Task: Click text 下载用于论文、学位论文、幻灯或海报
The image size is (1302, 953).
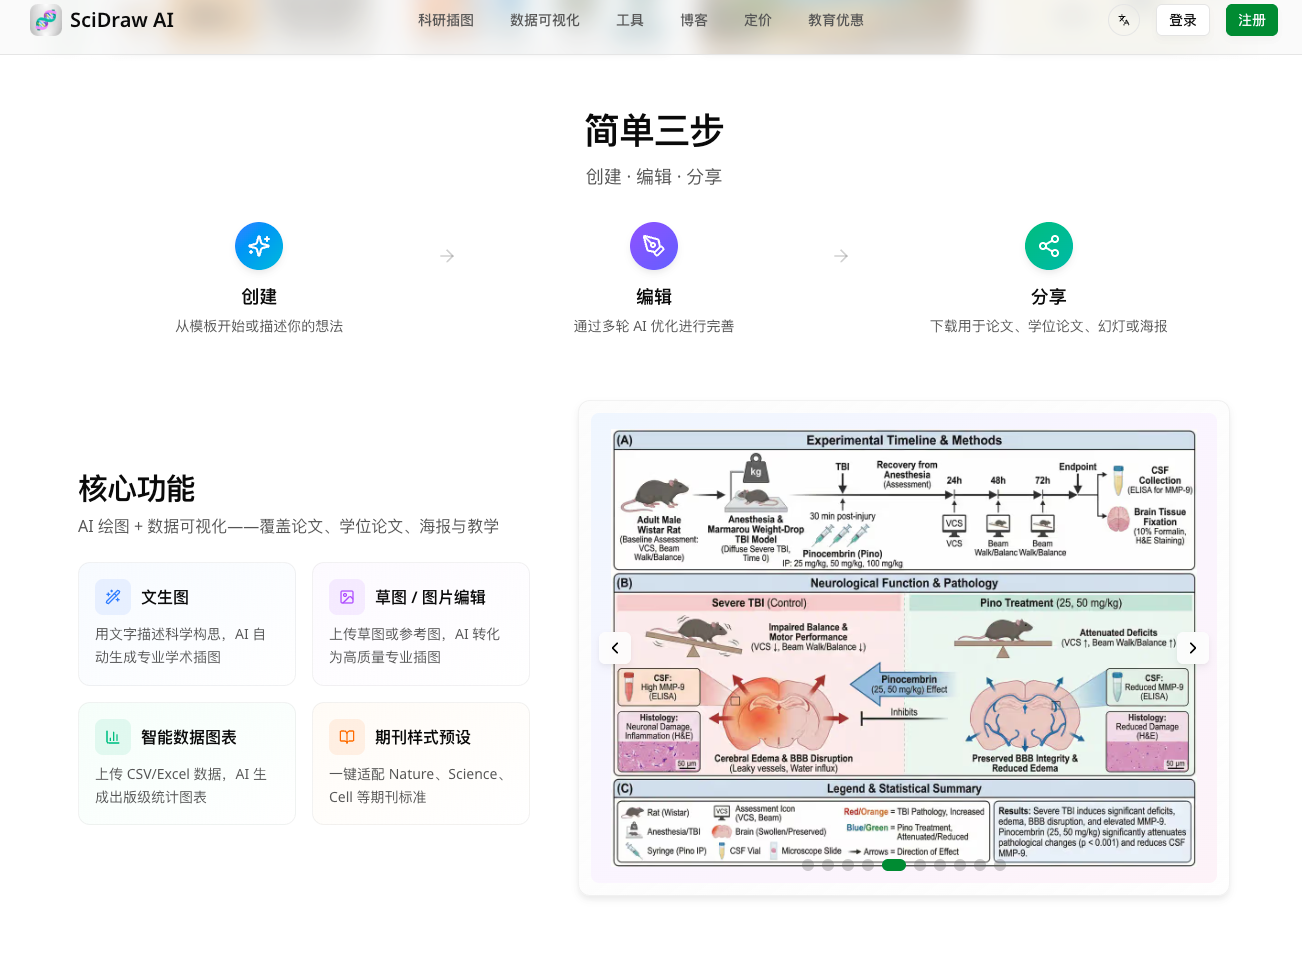Action: [1049, 326]
